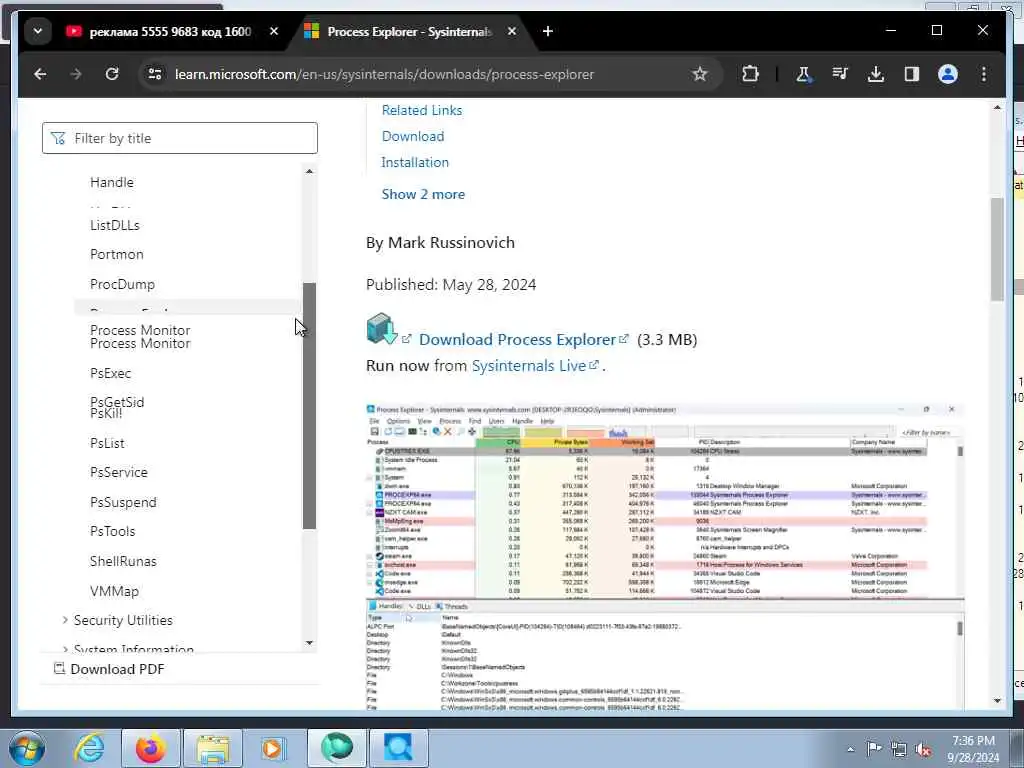Viewport: 1024px width, 768px height.
Task: Open the media player taskbar icon
Action: coord(274,748)
